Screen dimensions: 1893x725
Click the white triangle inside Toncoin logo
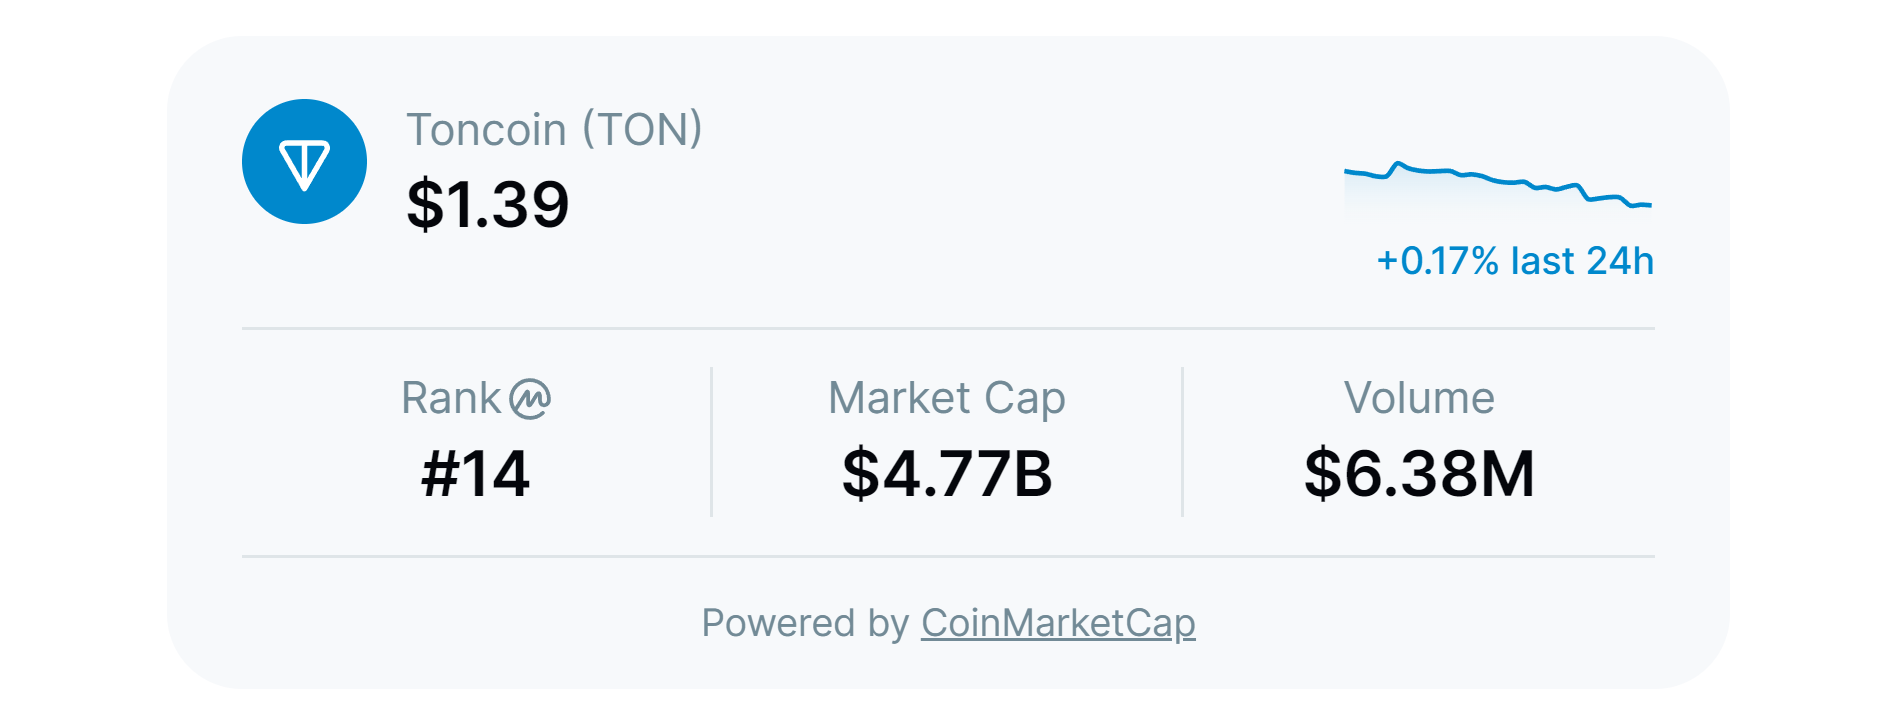tap(304, 165)
